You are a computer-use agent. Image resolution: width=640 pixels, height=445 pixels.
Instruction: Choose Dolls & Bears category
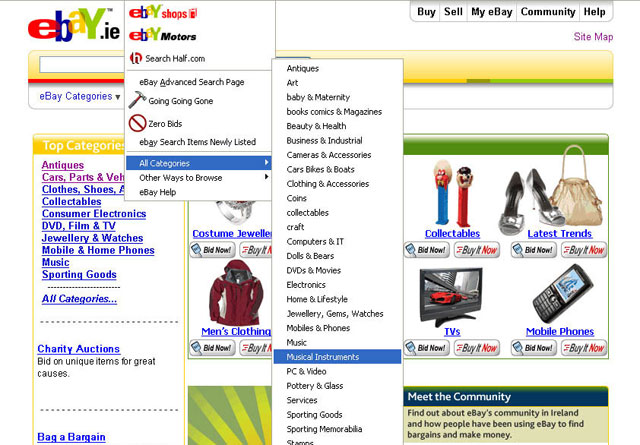point(310,256)
